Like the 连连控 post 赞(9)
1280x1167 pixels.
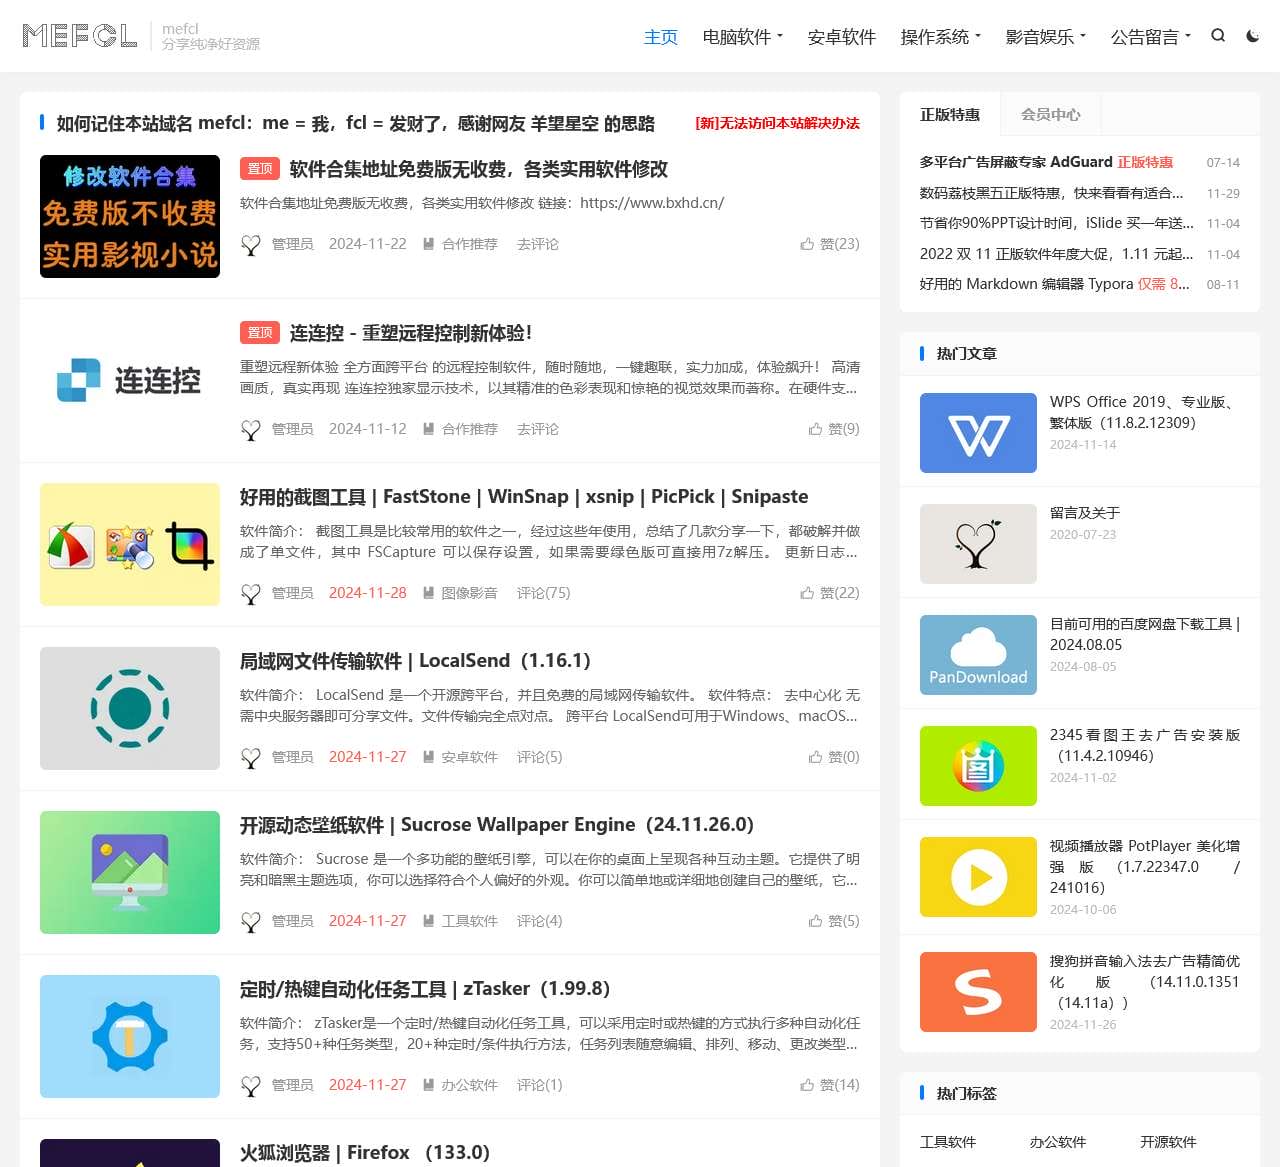coord(834,429)
